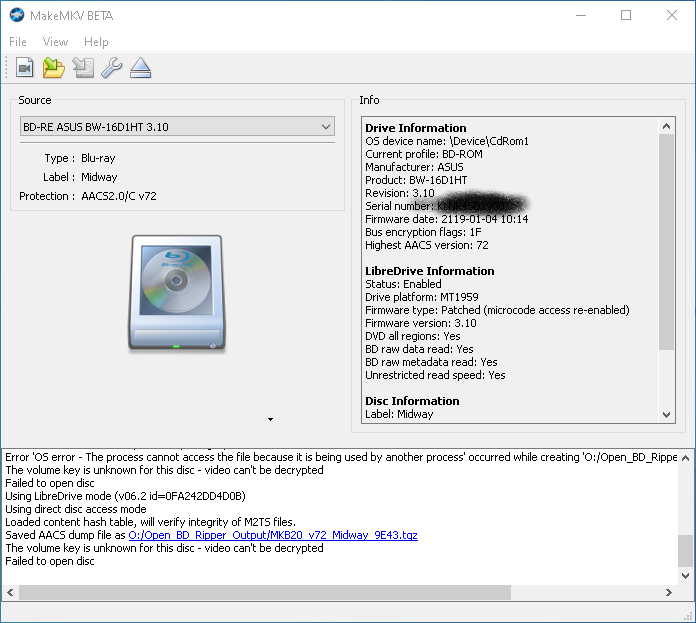Click 'Protection : AACS2.0/C v72' text
This screenshot has height=623, width=696.
[88, 196]
